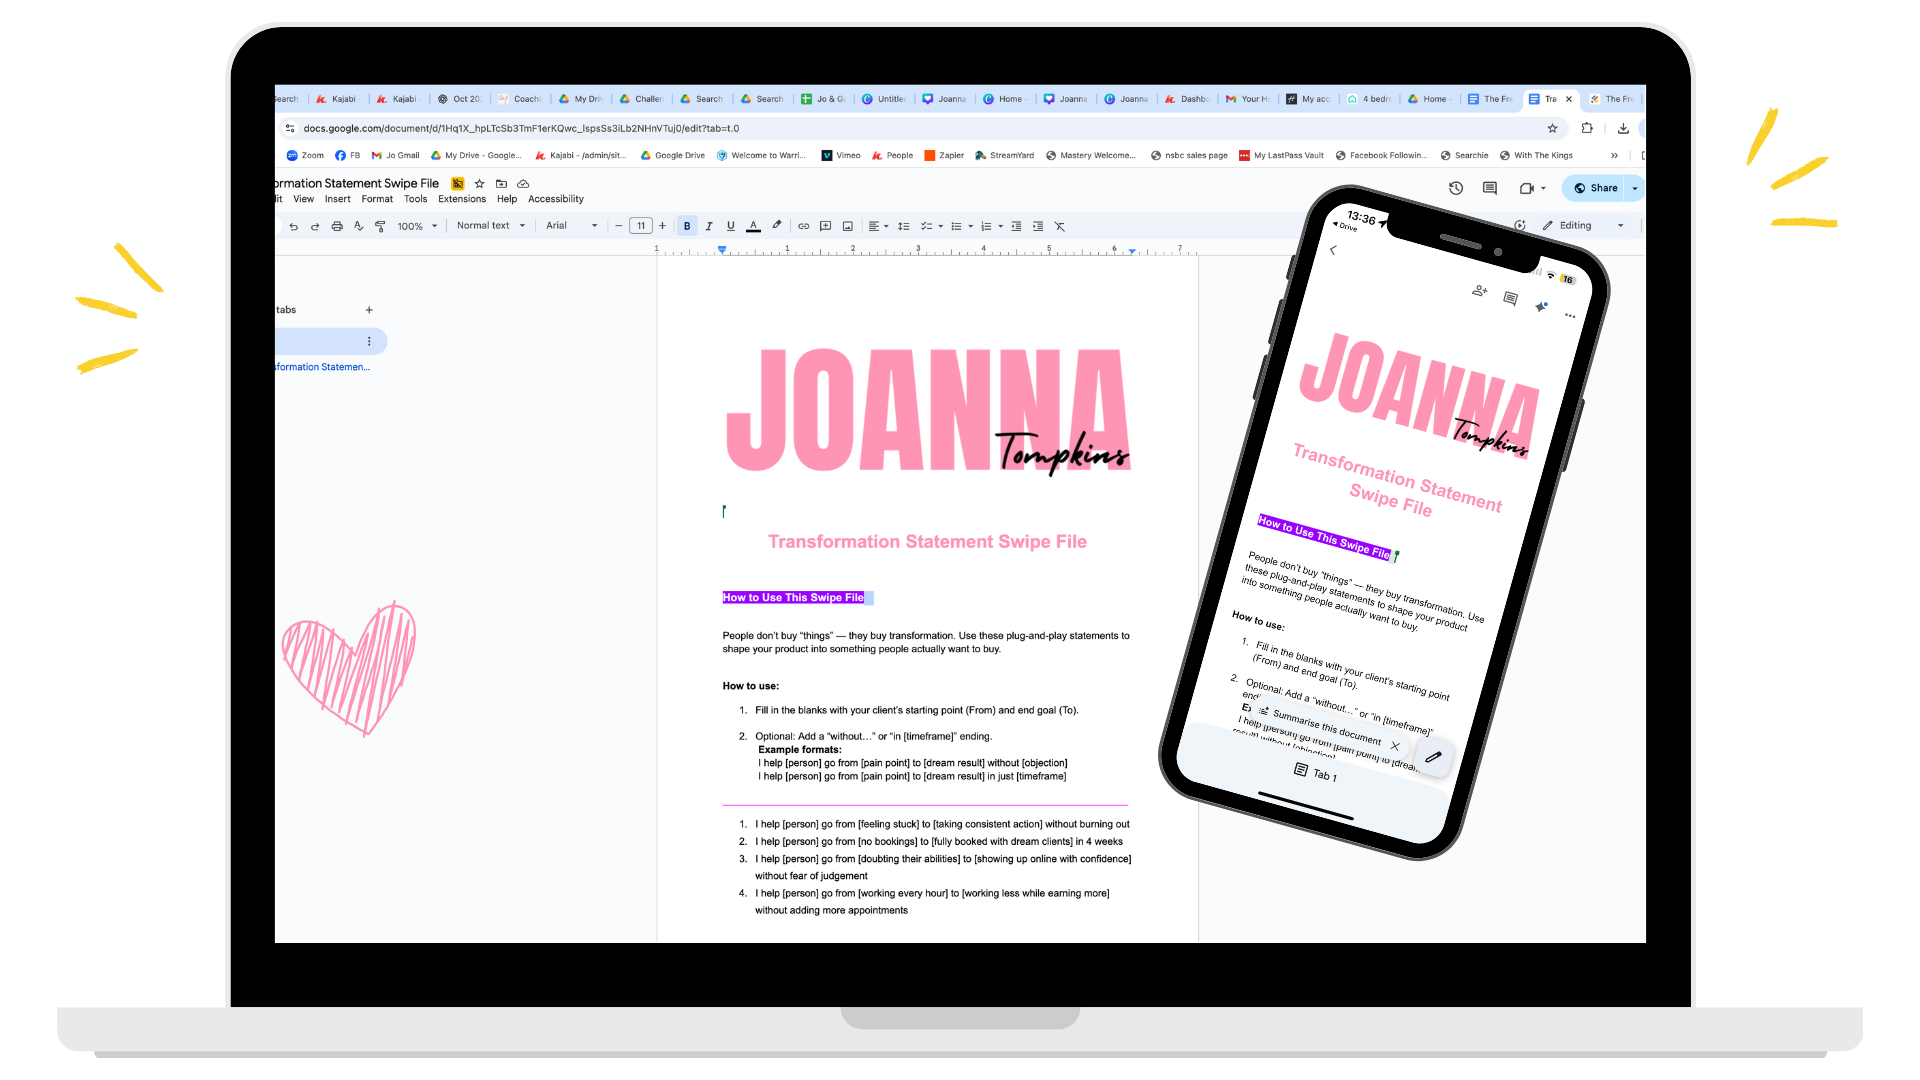Toggle bold formatting in toolbar

tap(687, 226)
